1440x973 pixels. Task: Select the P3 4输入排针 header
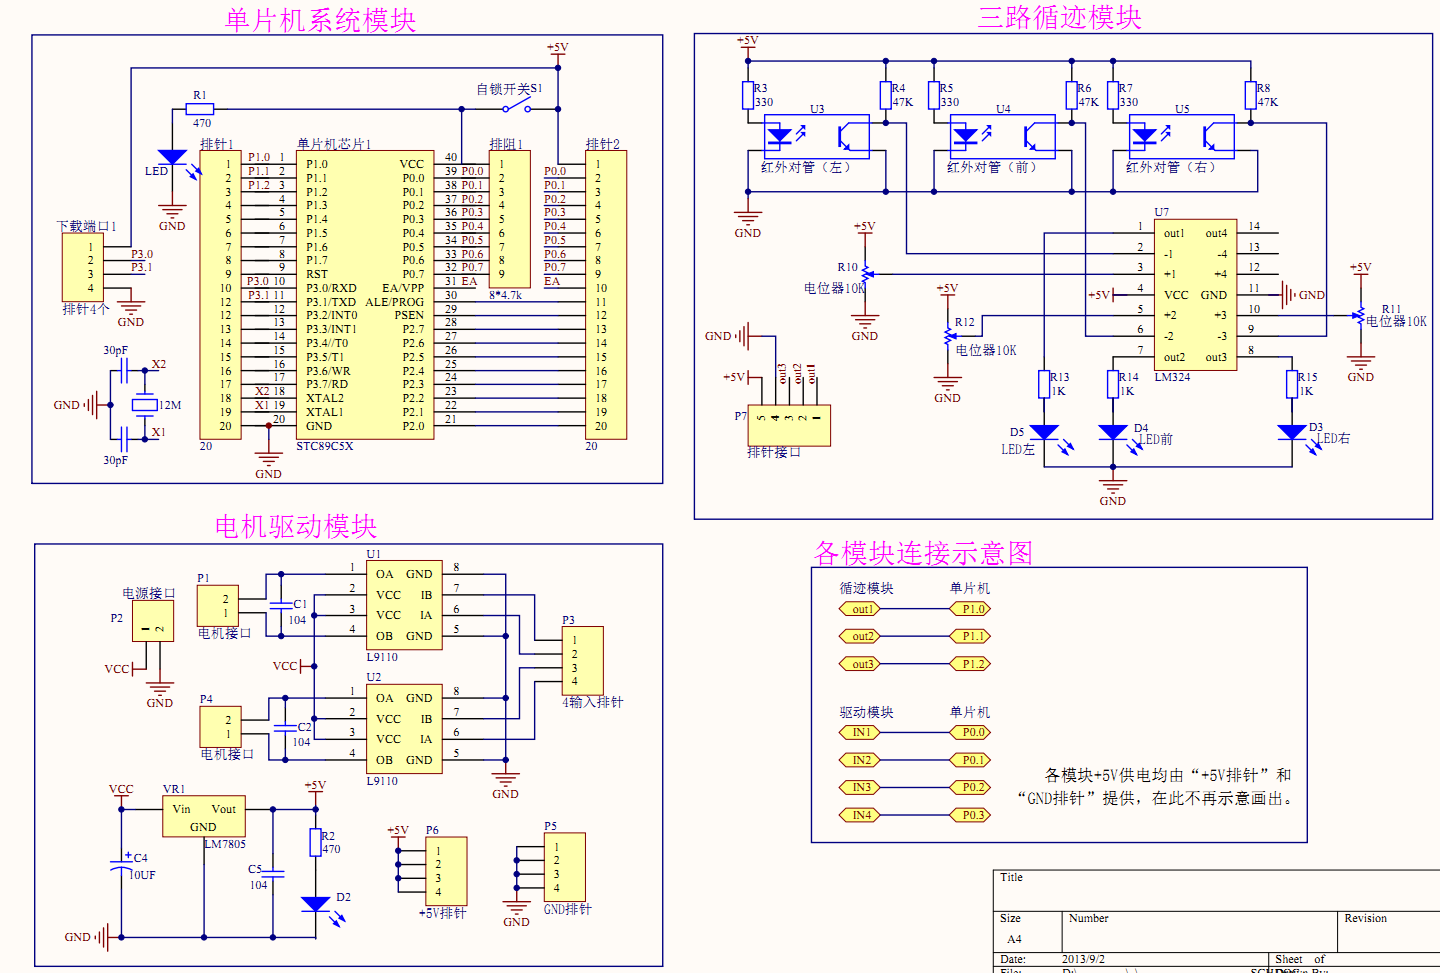[x=582, y=660]
